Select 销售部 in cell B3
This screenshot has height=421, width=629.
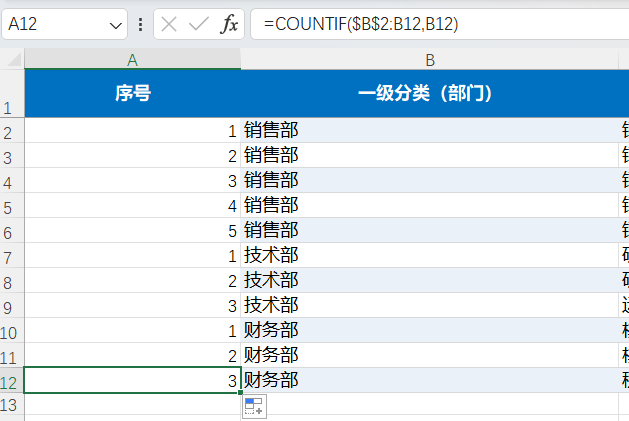pyautogui.click(x=430, y=155)
